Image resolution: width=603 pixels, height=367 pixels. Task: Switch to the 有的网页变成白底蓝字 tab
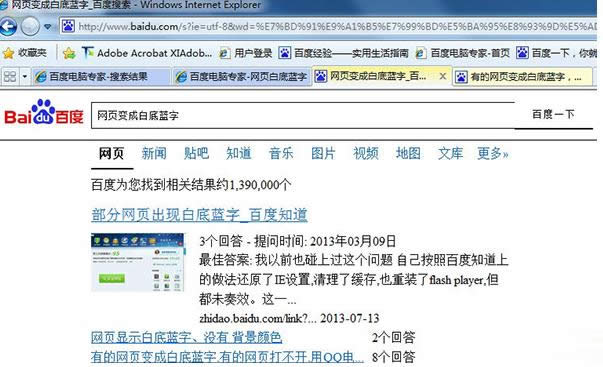pyautogui.click(x=523, y=77)
